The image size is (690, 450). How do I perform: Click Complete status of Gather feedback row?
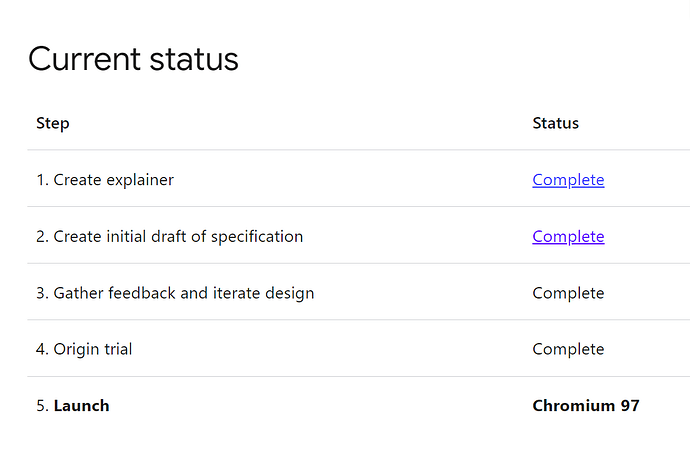(x=568, y=294)
